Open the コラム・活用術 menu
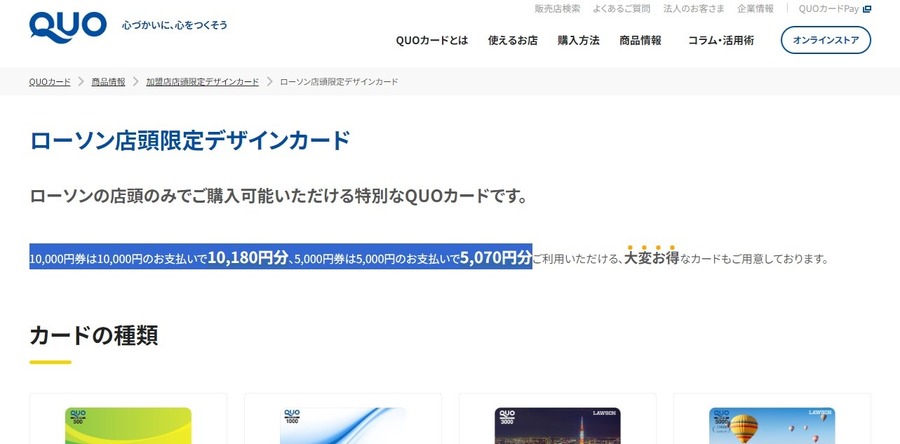This screenshot has width=900, height=444. click(721, 40)
